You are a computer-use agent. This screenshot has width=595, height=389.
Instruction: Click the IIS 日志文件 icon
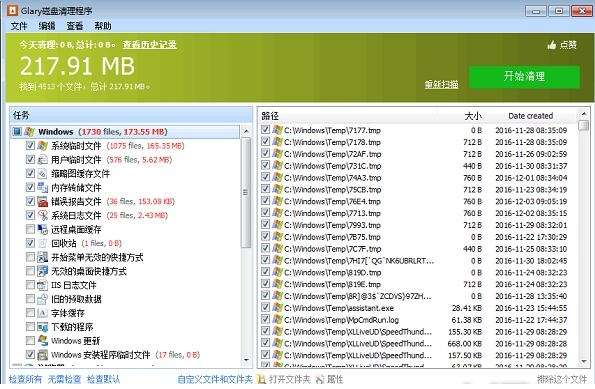click(x=42, y=285)
